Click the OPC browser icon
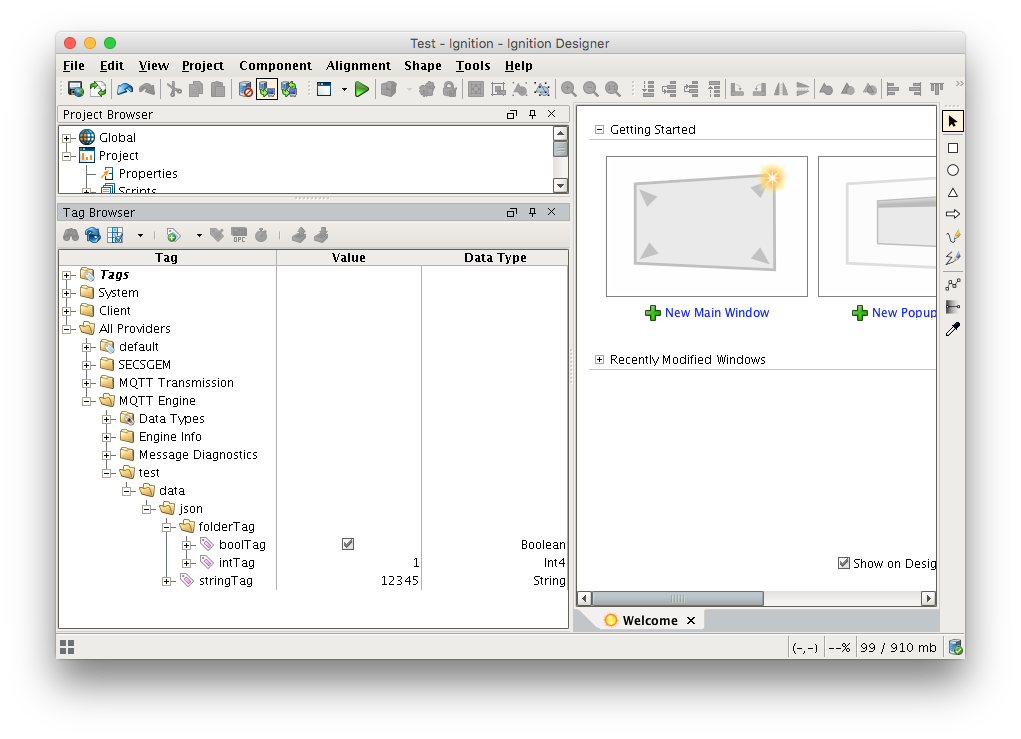Viewport: 1021px width, 739px height. [239, 235]
